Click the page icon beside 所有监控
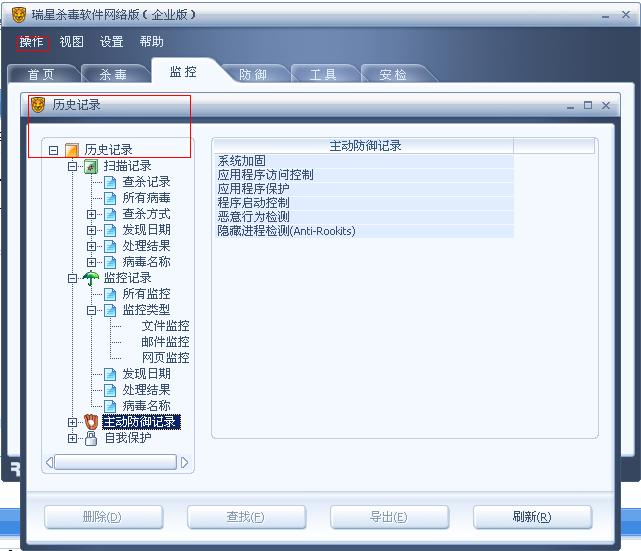Image resolution: width=641 pixels, height=551 pixels. coord(110,294)
